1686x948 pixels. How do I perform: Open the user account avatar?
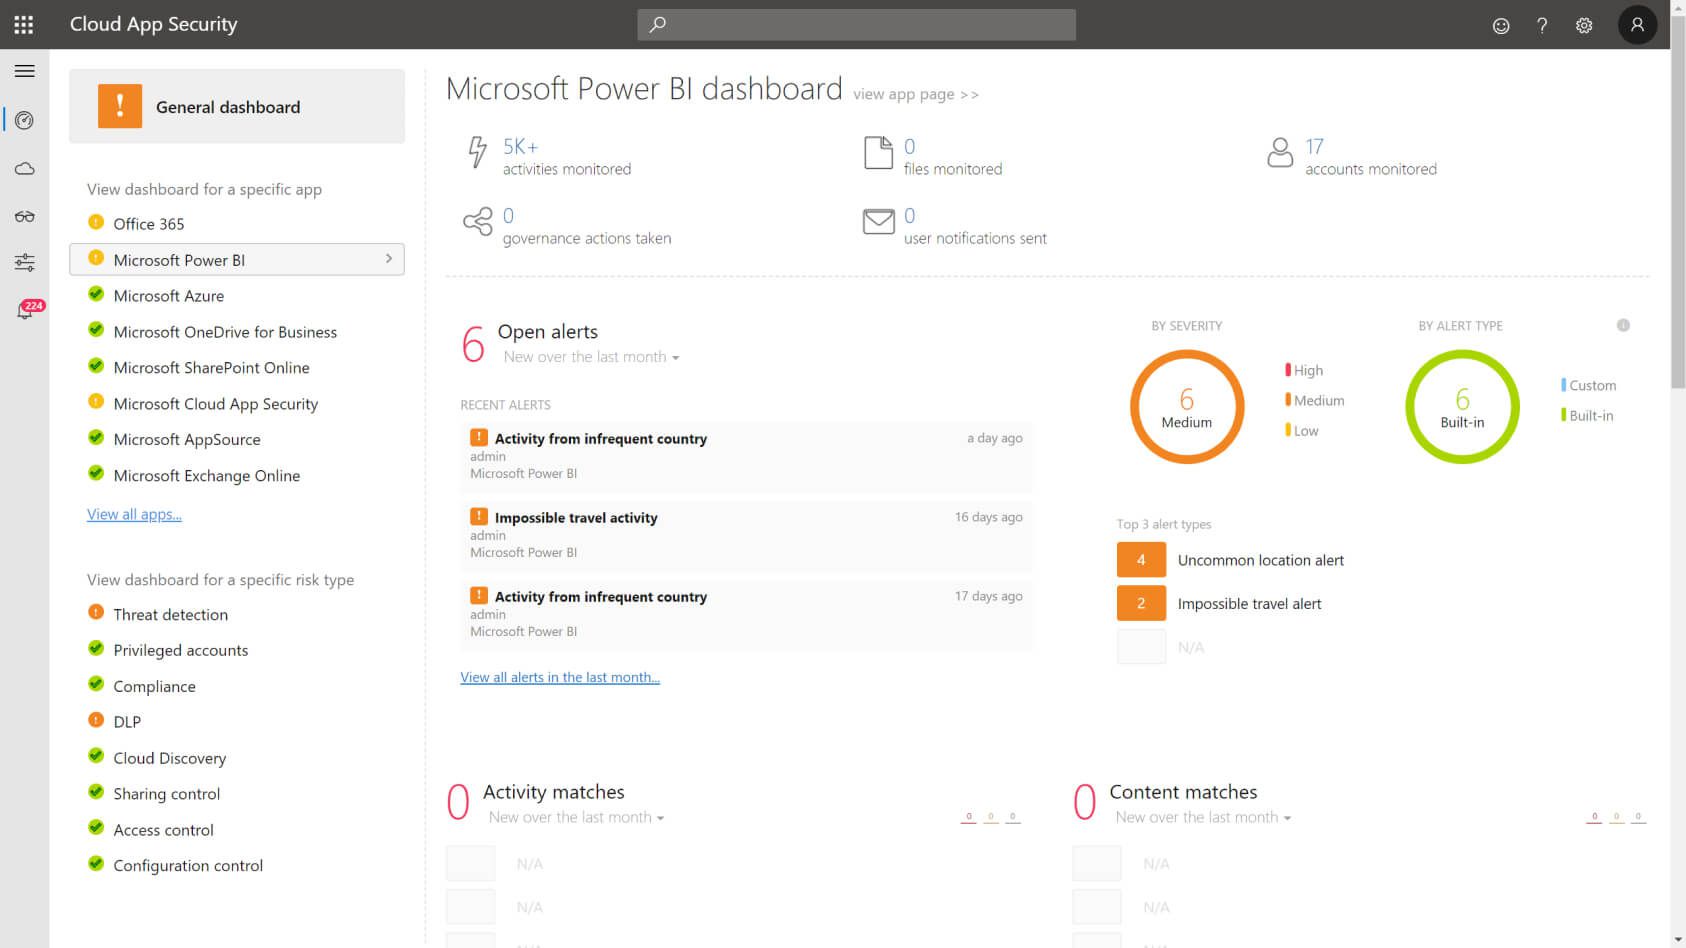pos(1637,25)
